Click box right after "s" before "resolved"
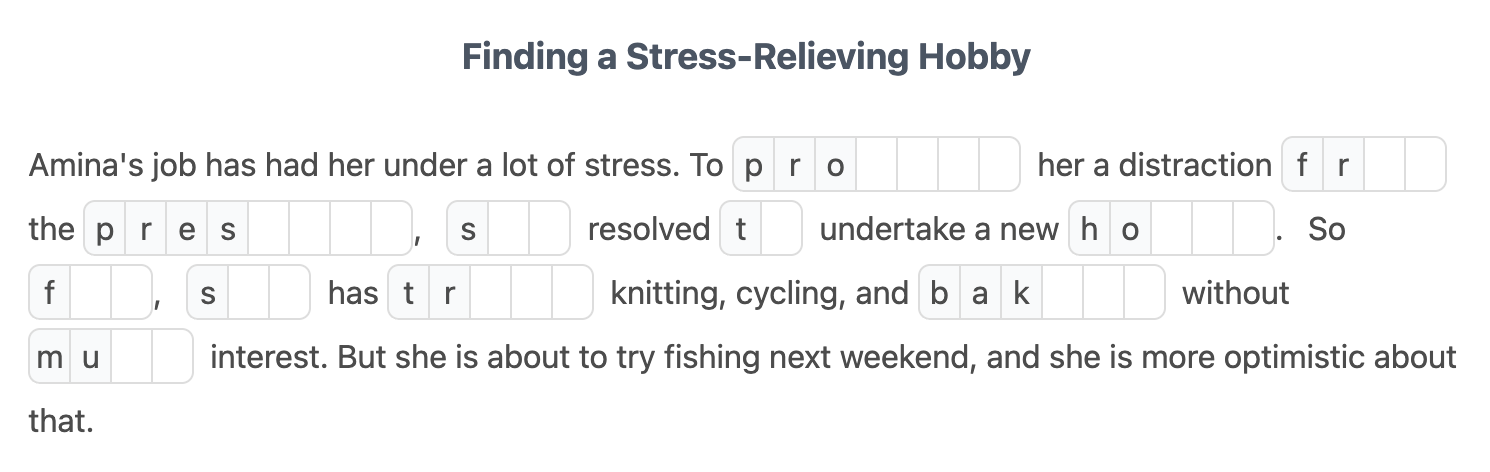The width and height of the screenshot is (1490, 472). coord(509,229)
